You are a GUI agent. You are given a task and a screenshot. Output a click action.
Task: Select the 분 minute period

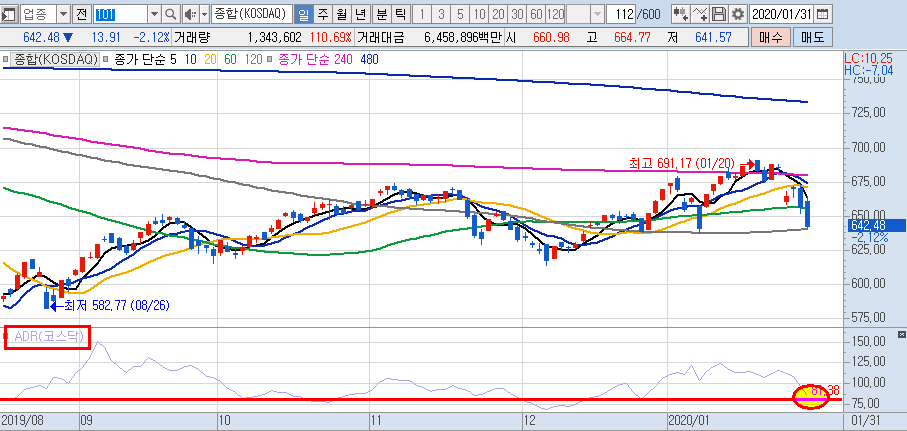[x=382, y=13]
